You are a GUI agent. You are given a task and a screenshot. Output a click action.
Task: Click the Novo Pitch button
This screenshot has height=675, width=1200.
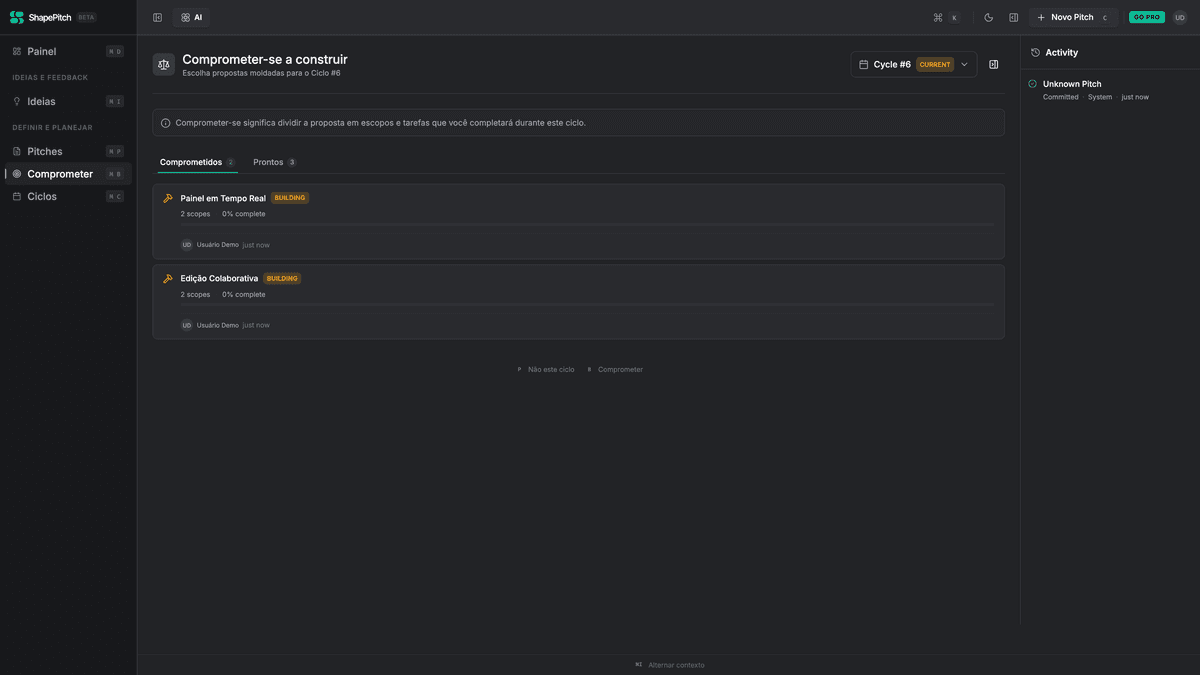(x=1066, y=17)
